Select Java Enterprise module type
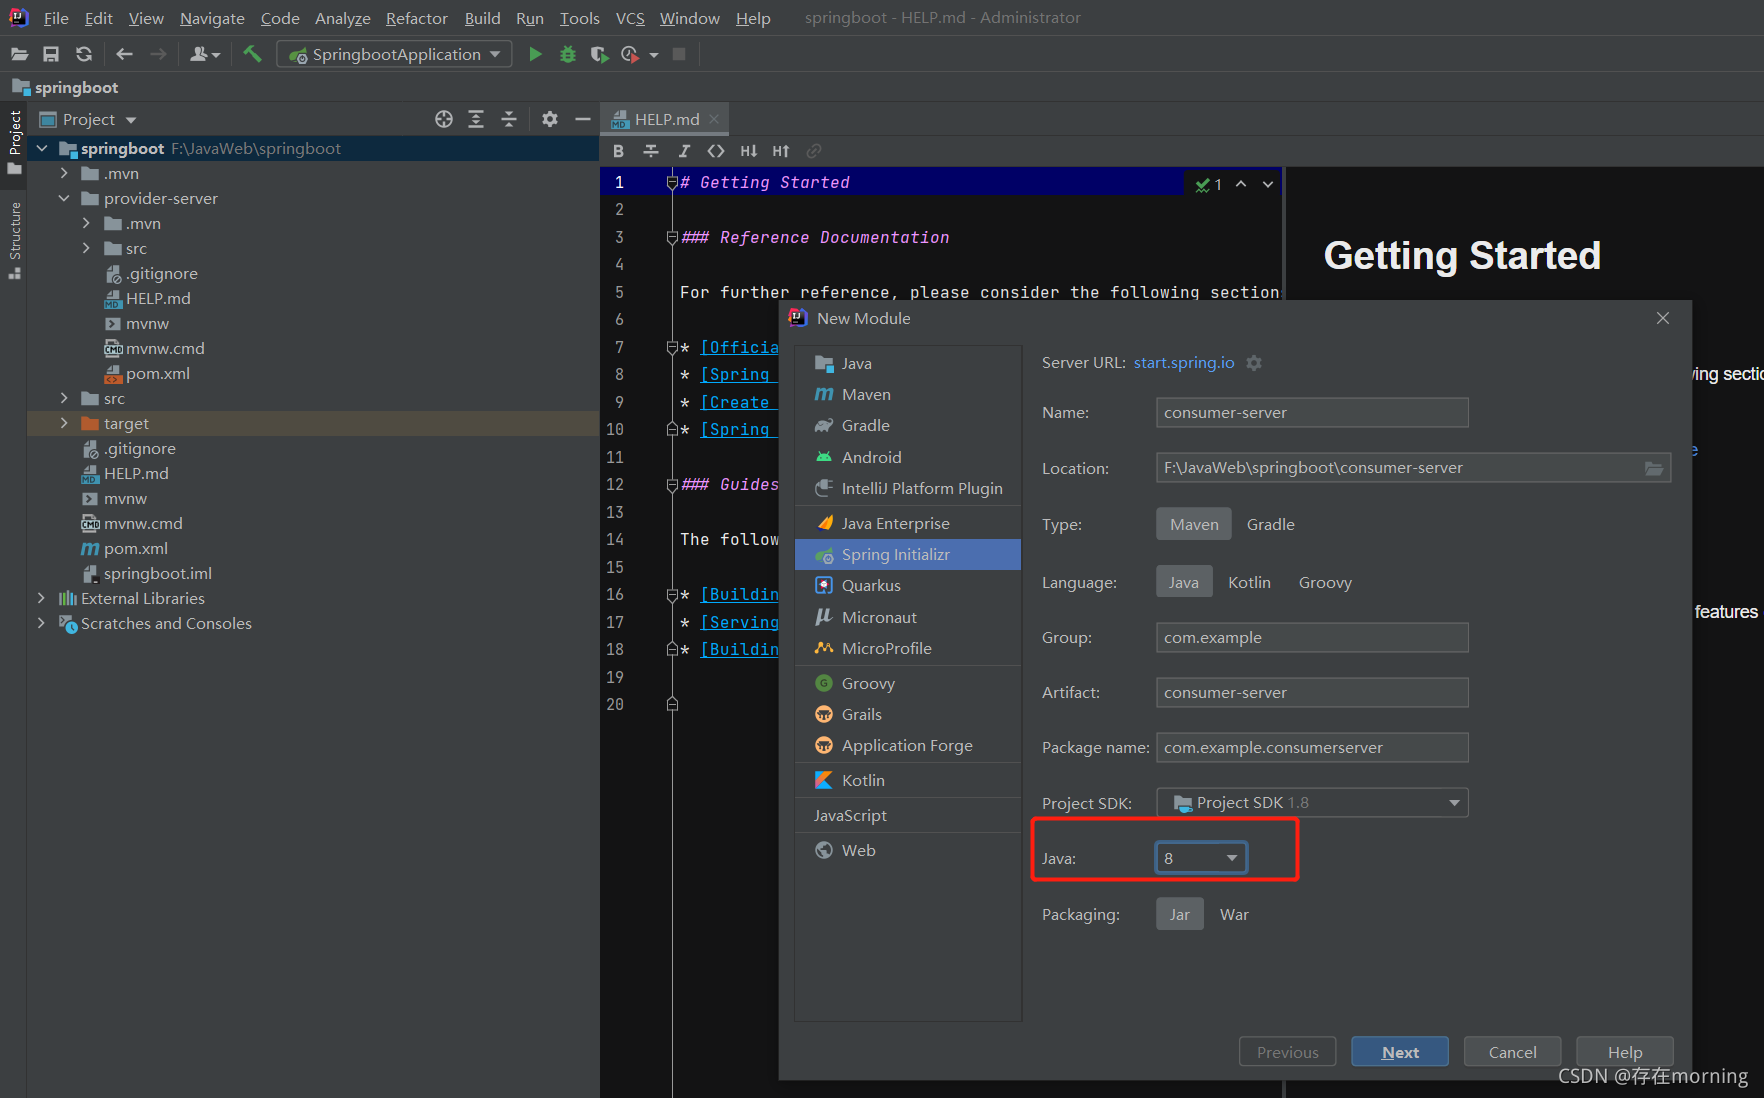Viewport: 1764px width, 1098px height. (x=908, y=523)
